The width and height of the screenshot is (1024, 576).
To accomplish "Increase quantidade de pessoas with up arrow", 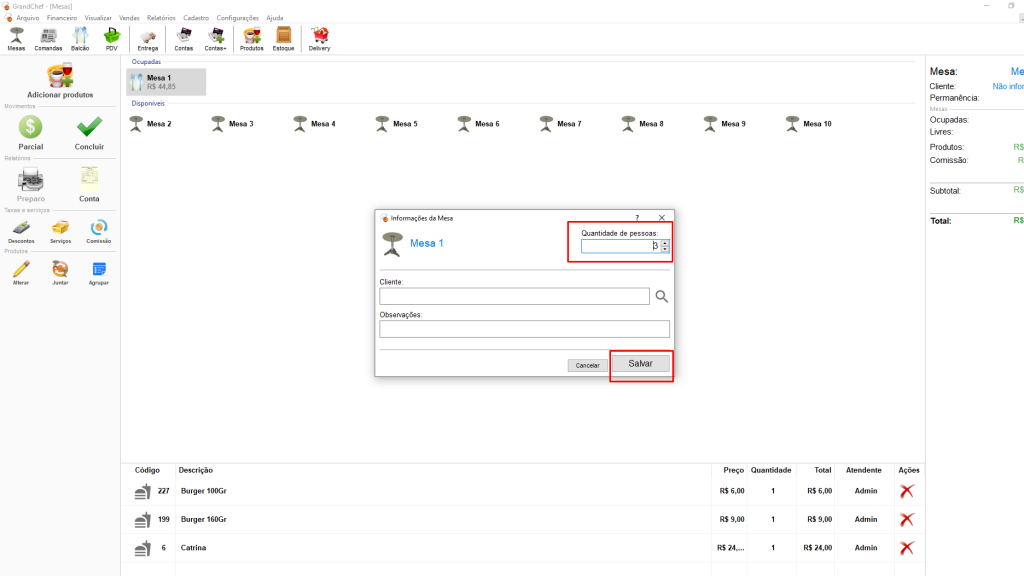I will point(665,243).
